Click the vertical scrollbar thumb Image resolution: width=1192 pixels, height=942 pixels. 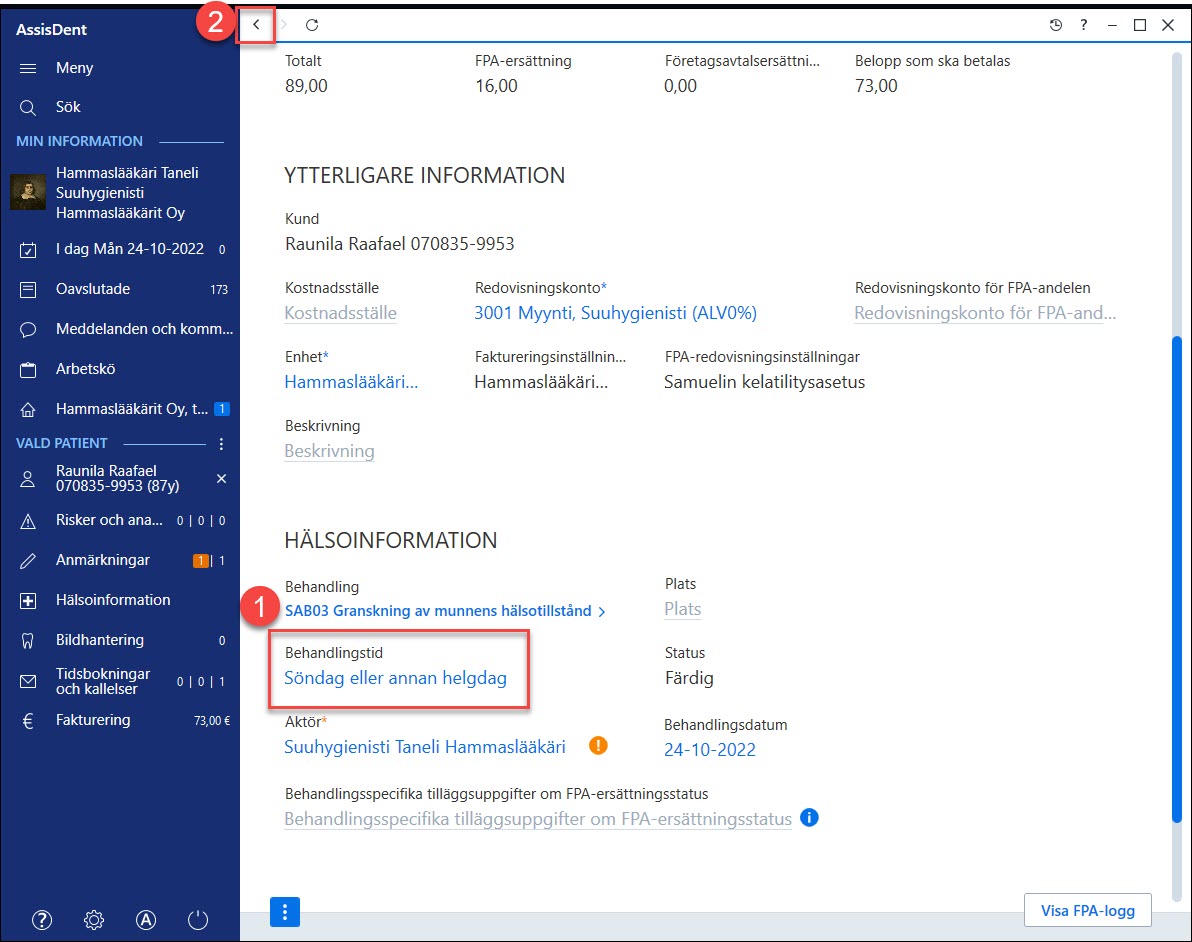pos(1177,578)
